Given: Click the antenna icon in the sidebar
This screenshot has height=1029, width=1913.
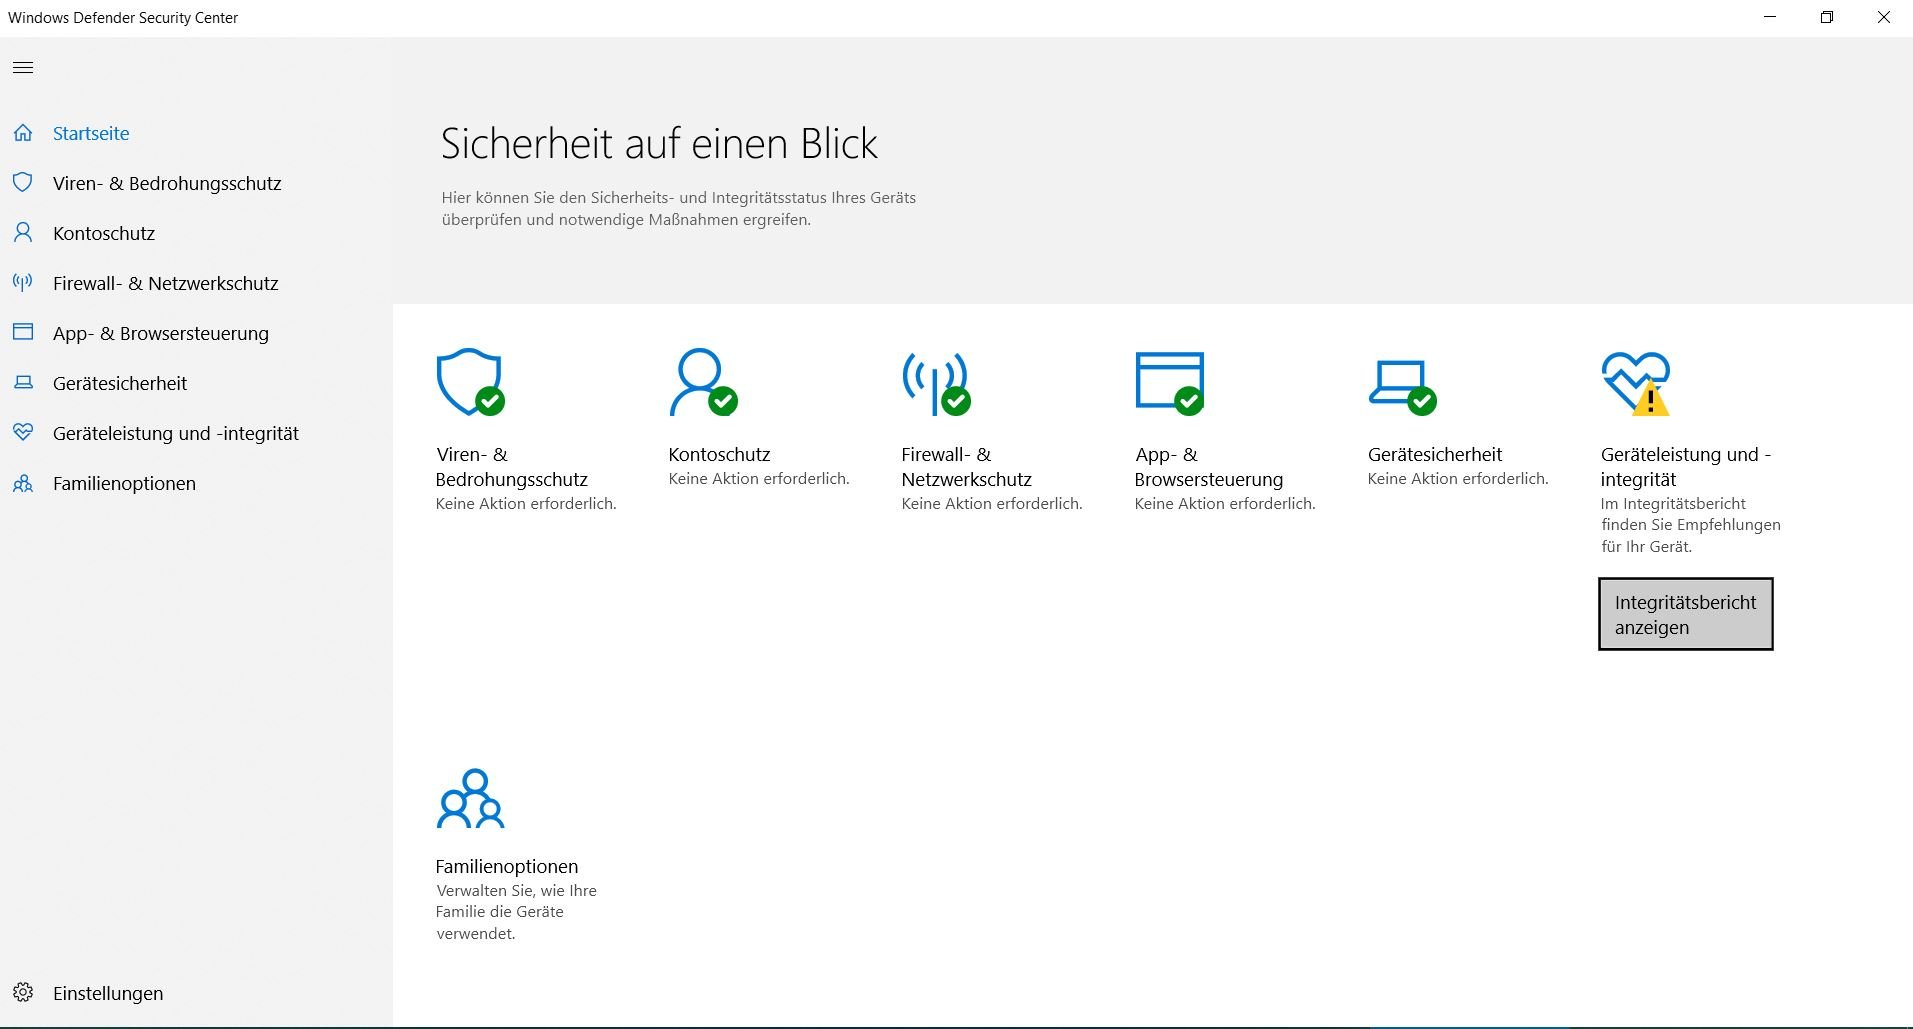Looking at the screenshot, I should pos(23,283).
